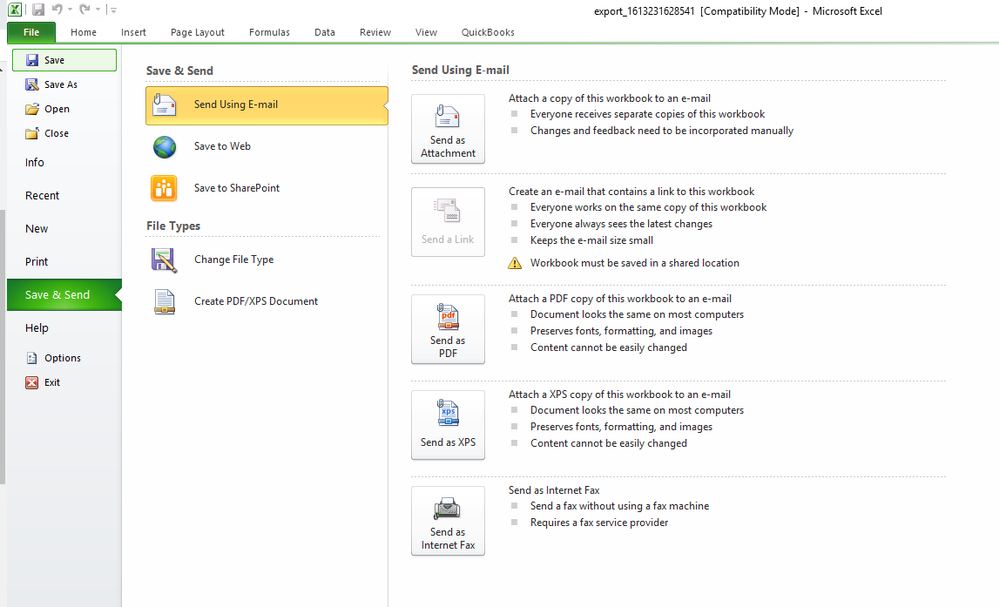
Task: Click the Save to Web label
Action: [222, 146]
